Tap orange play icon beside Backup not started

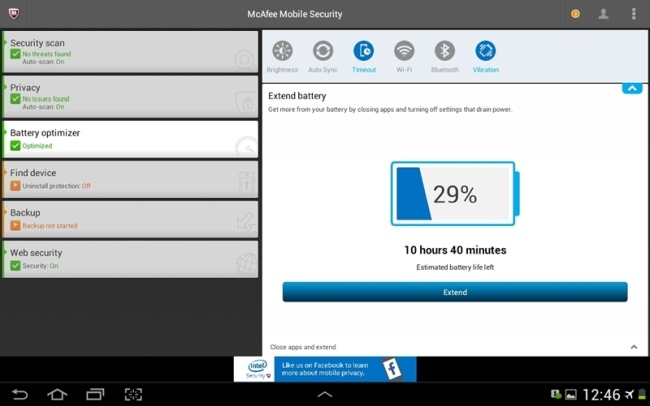click(15, 225)
